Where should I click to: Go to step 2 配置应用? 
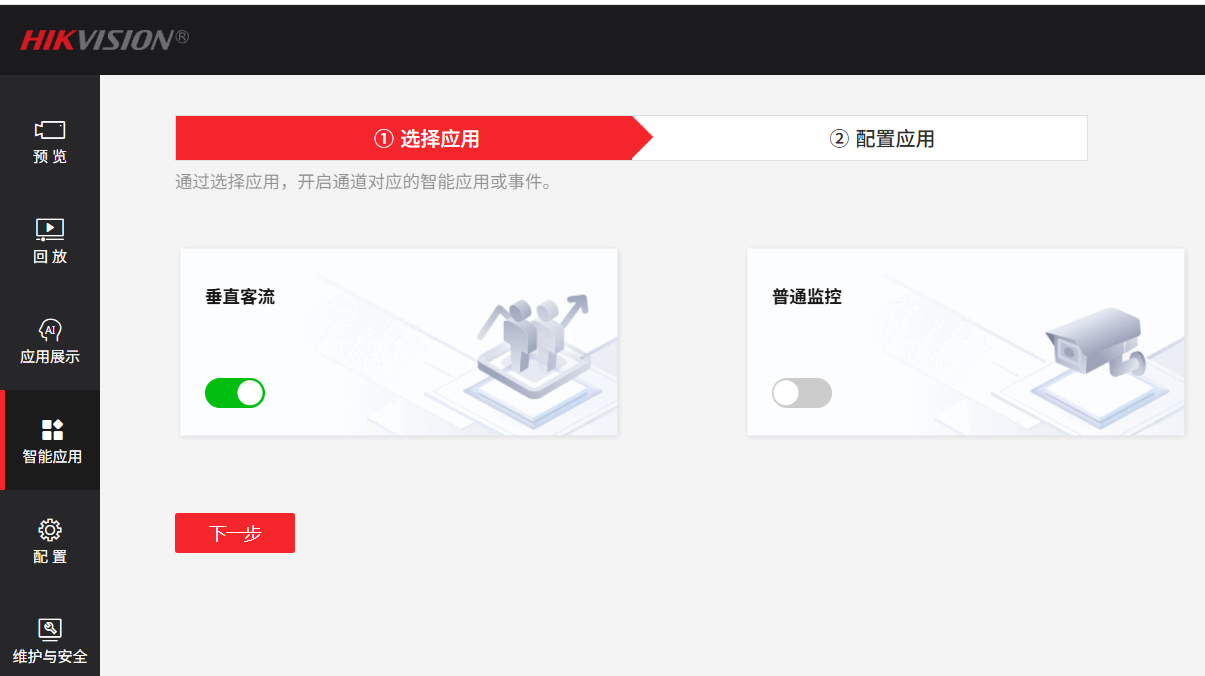pyautogui.click(x=882, y=138)
